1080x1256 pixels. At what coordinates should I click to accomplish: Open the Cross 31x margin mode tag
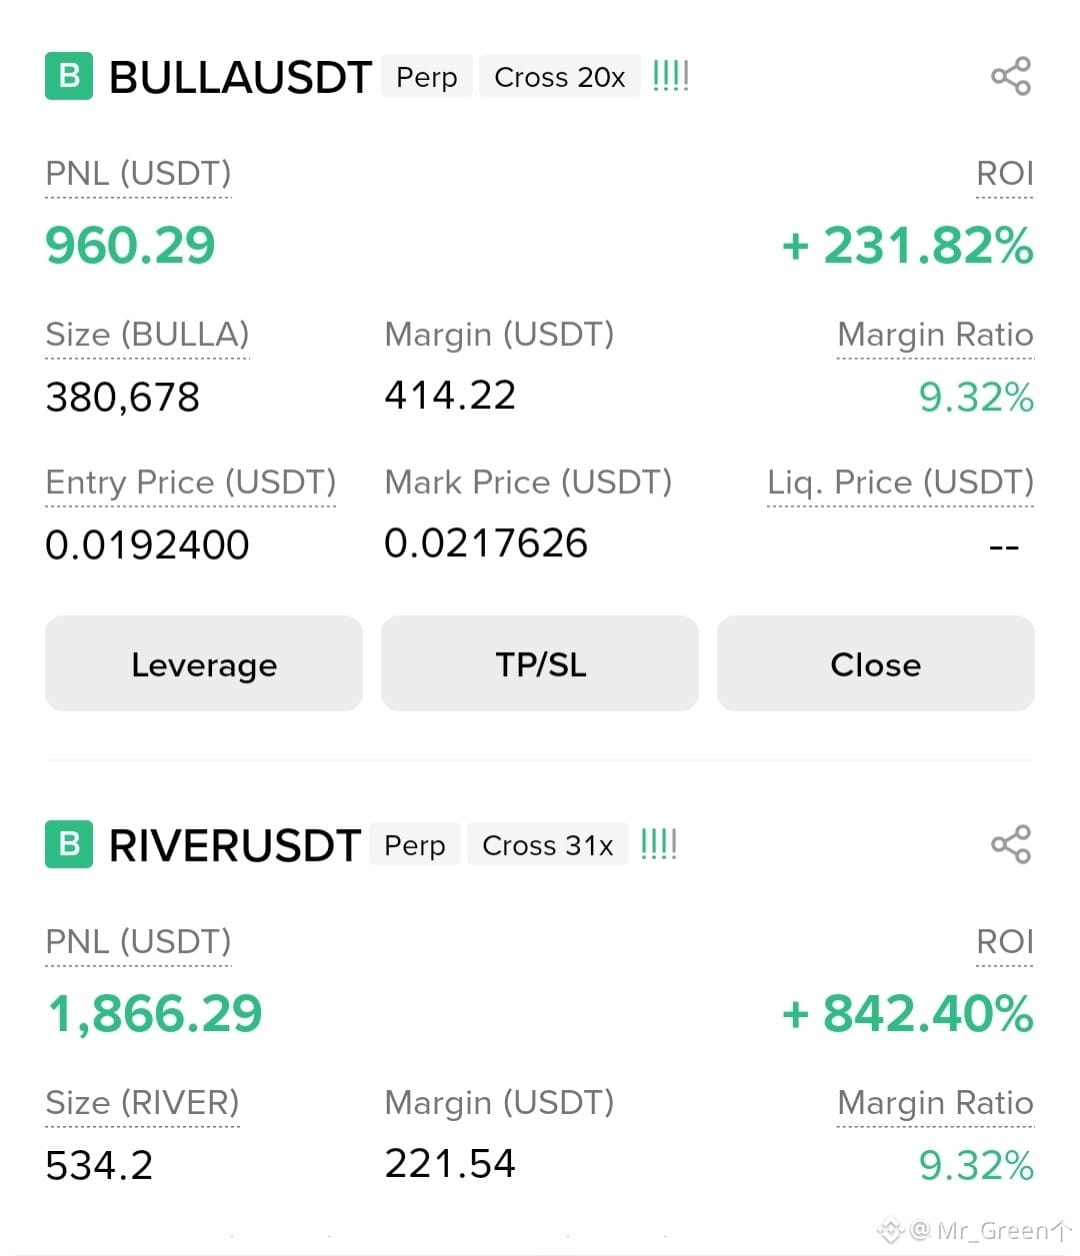[x=548, y=845]
